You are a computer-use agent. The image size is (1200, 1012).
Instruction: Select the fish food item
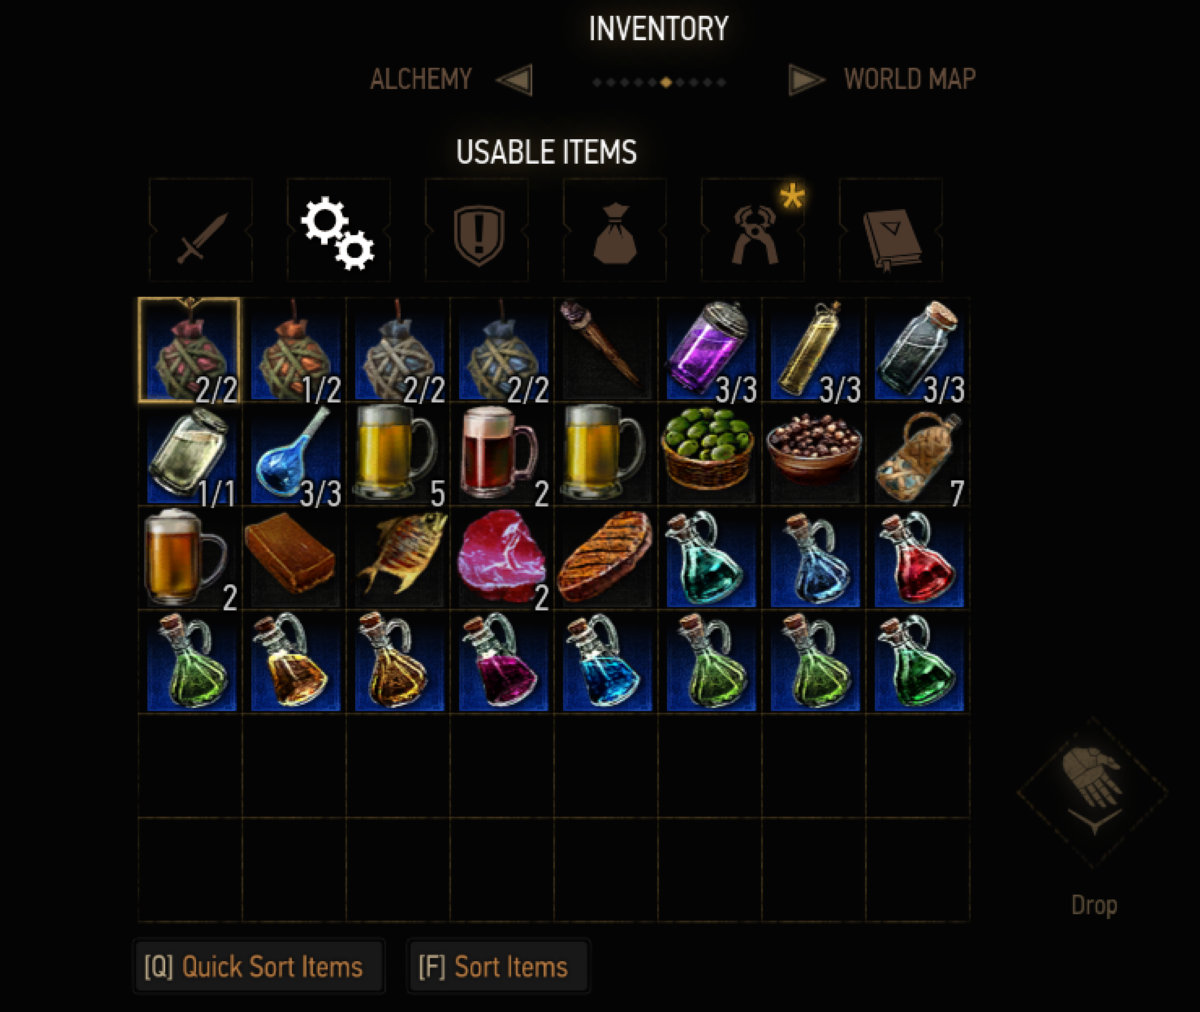(x=398, y=557)
